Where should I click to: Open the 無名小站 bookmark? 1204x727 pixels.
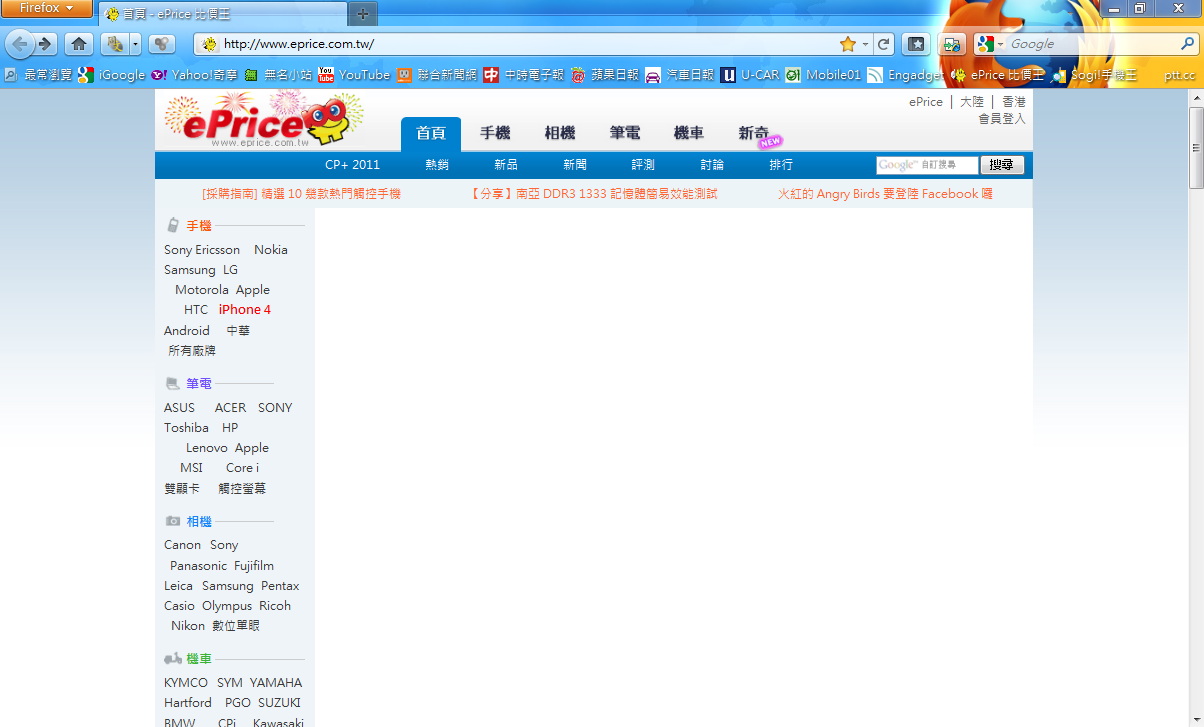[x=278, y=75]
